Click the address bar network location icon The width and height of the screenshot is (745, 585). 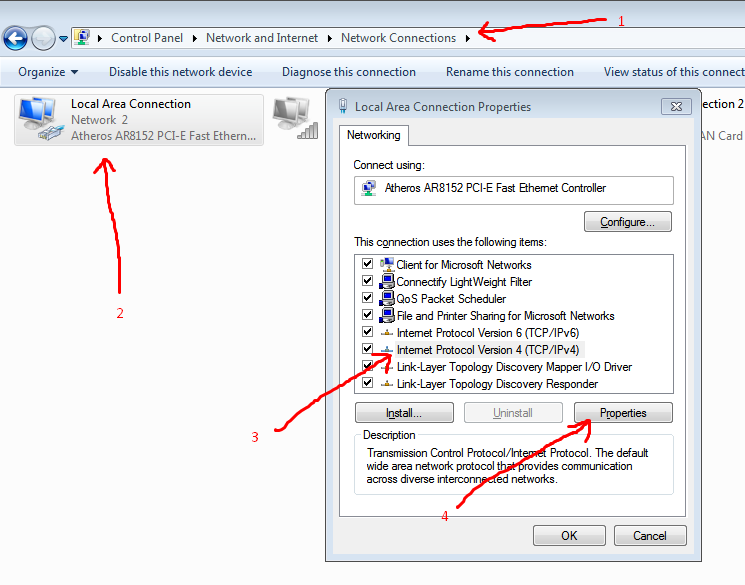(x=82, y=38)
